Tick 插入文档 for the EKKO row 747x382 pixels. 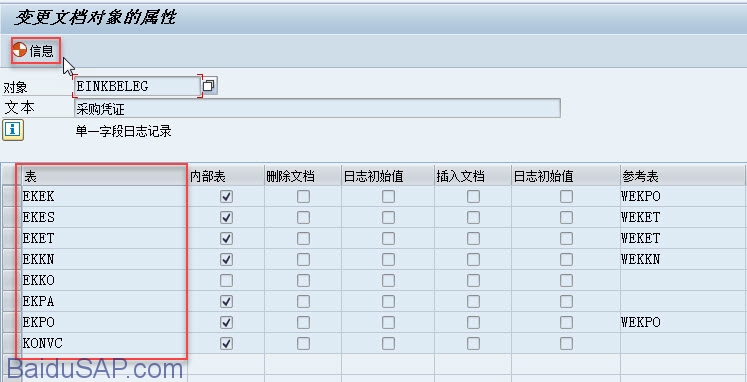[473, 280]
